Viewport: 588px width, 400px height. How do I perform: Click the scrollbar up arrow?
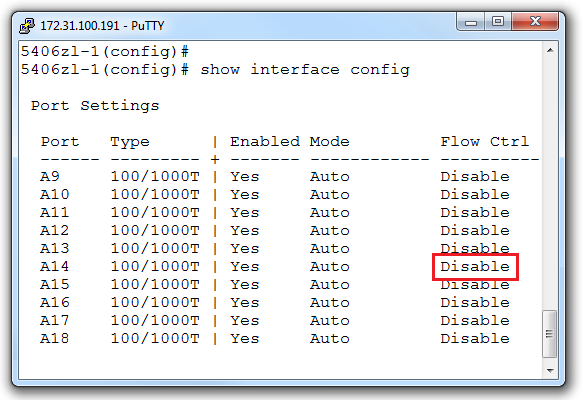tap(550, 50)
